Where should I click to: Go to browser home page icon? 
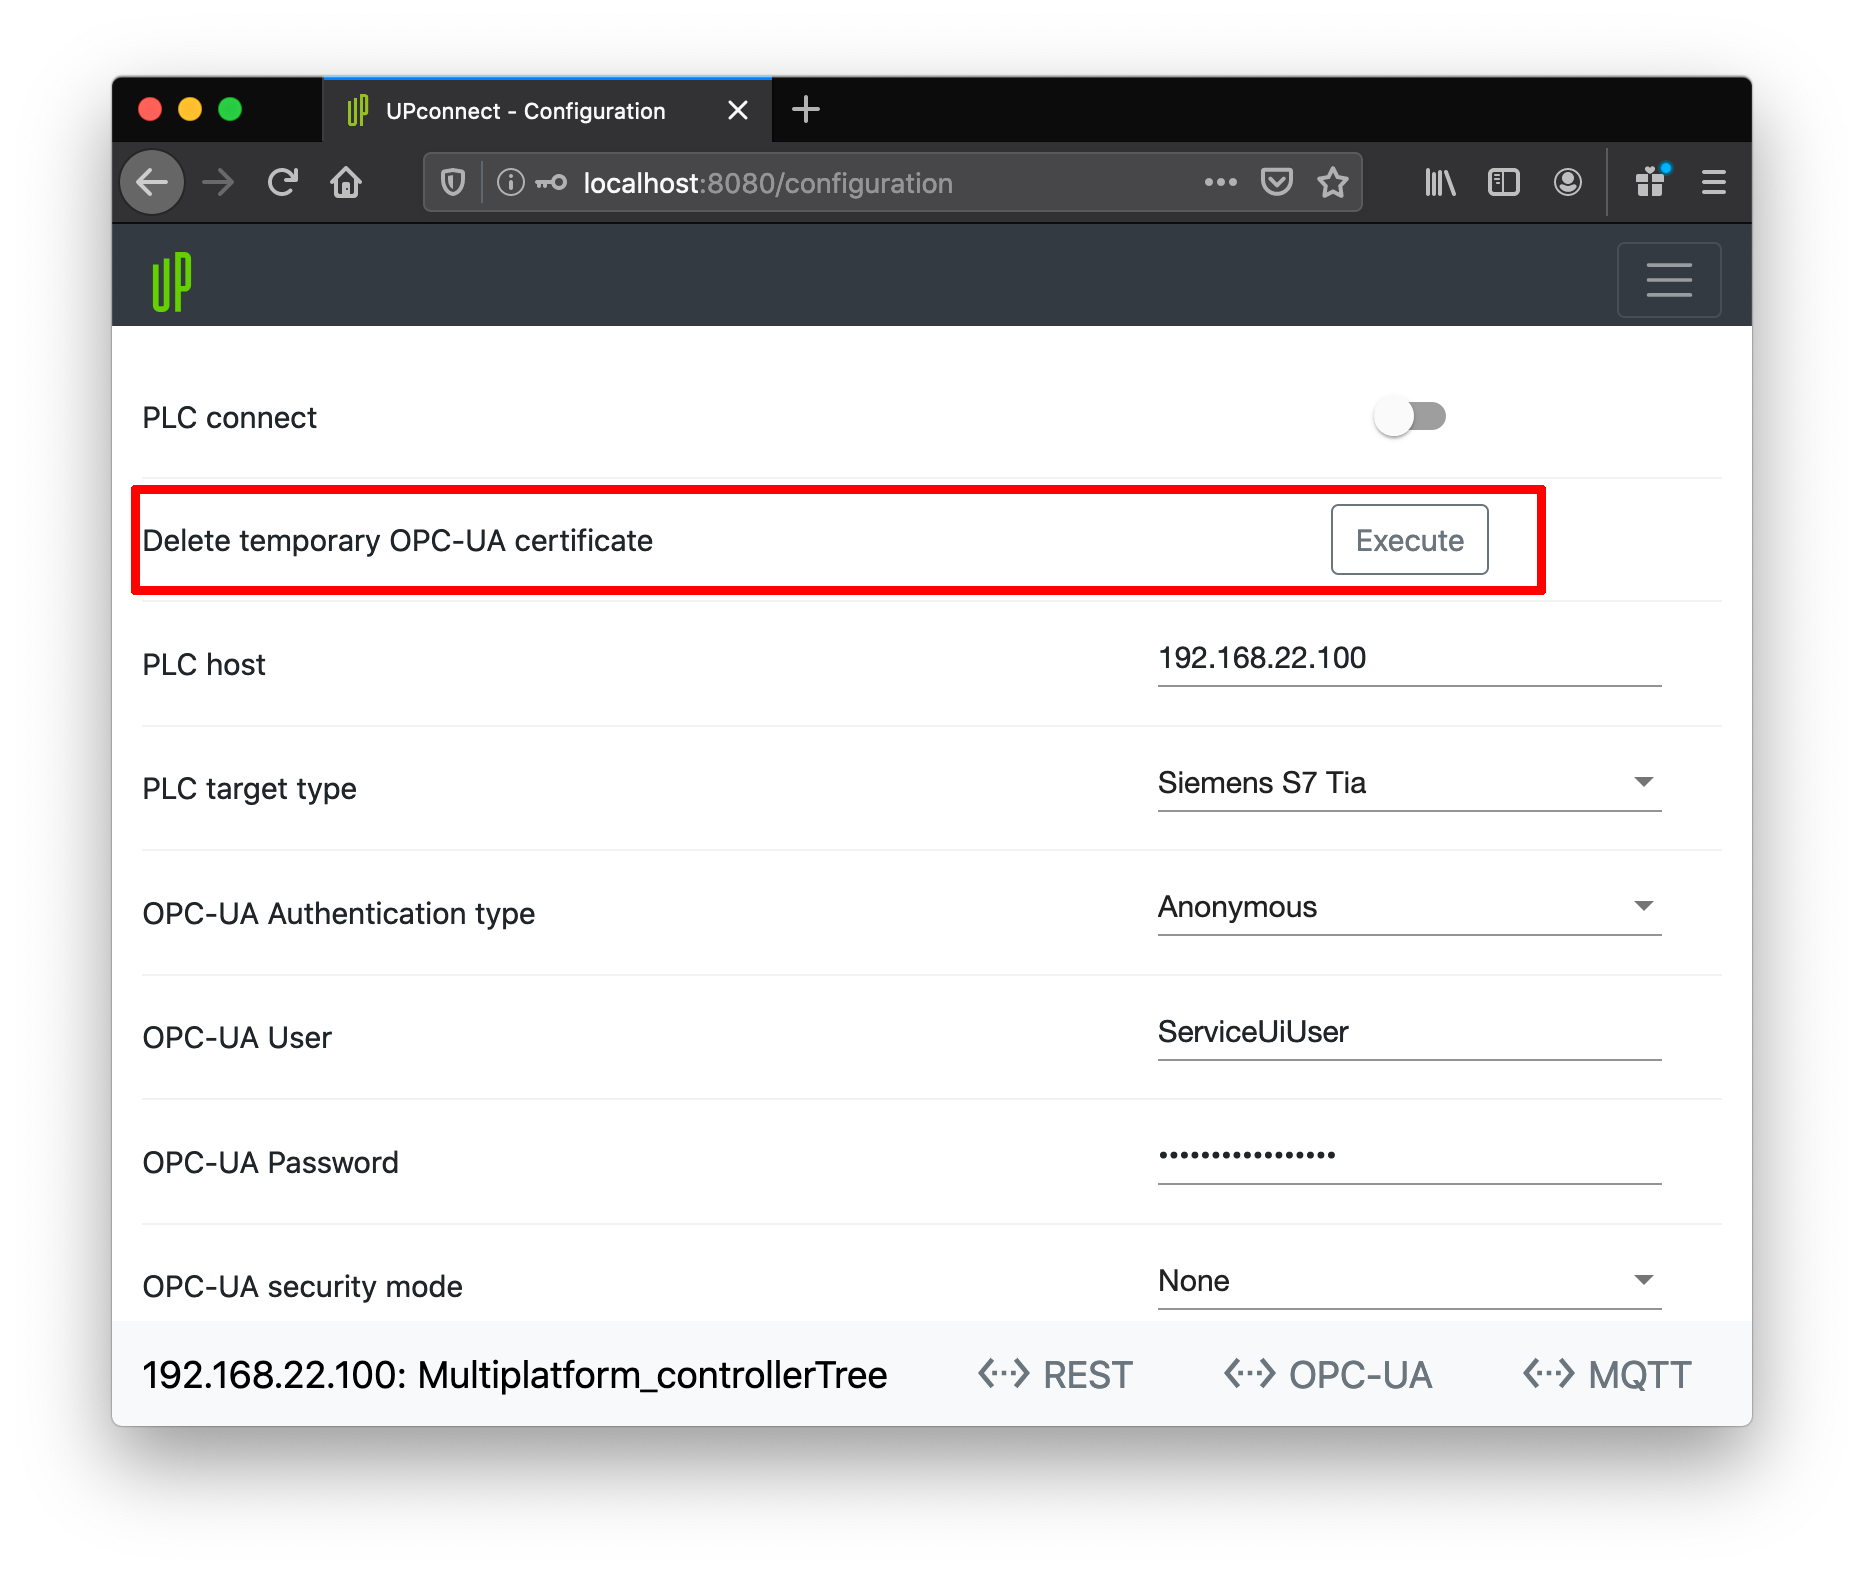point(346,183)
